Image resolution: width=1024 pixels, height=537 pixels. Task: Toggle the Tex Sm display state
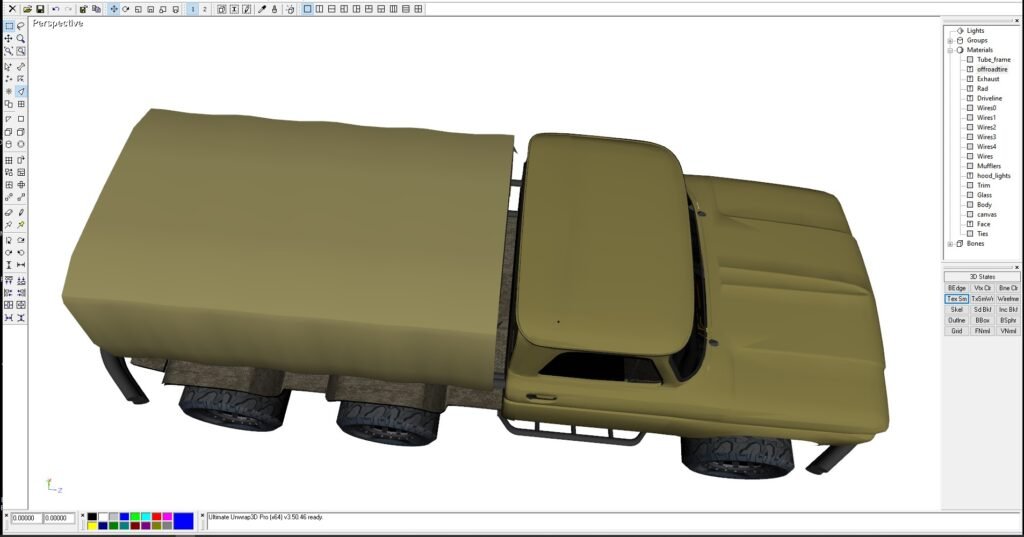(957, 299)
